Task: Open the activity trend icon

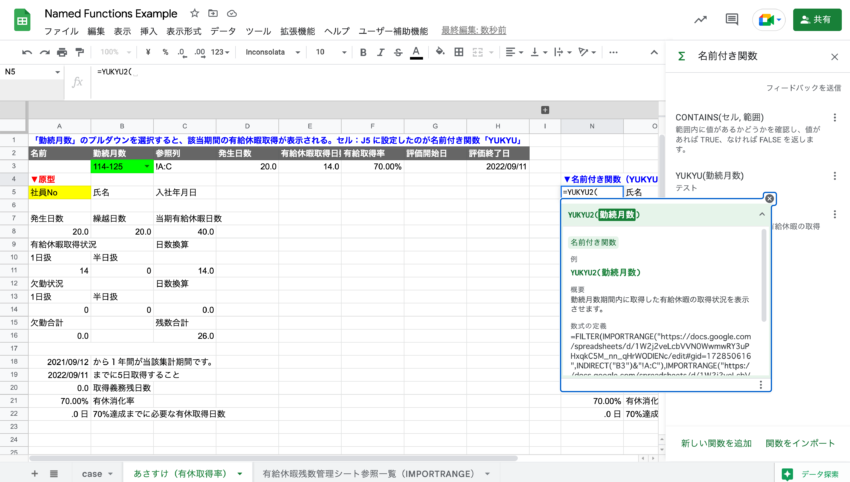Action: [x=700, y=20]
